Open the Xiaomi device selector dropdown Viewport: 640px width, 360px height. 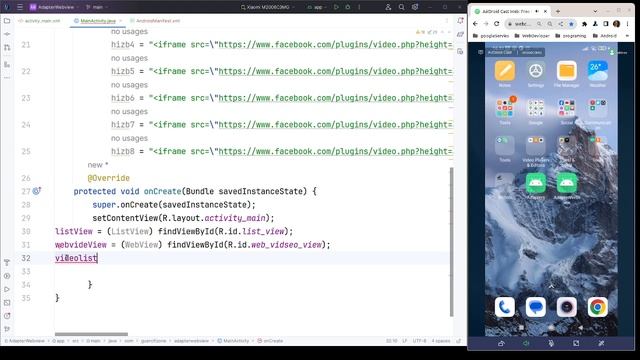coord(268,7)
